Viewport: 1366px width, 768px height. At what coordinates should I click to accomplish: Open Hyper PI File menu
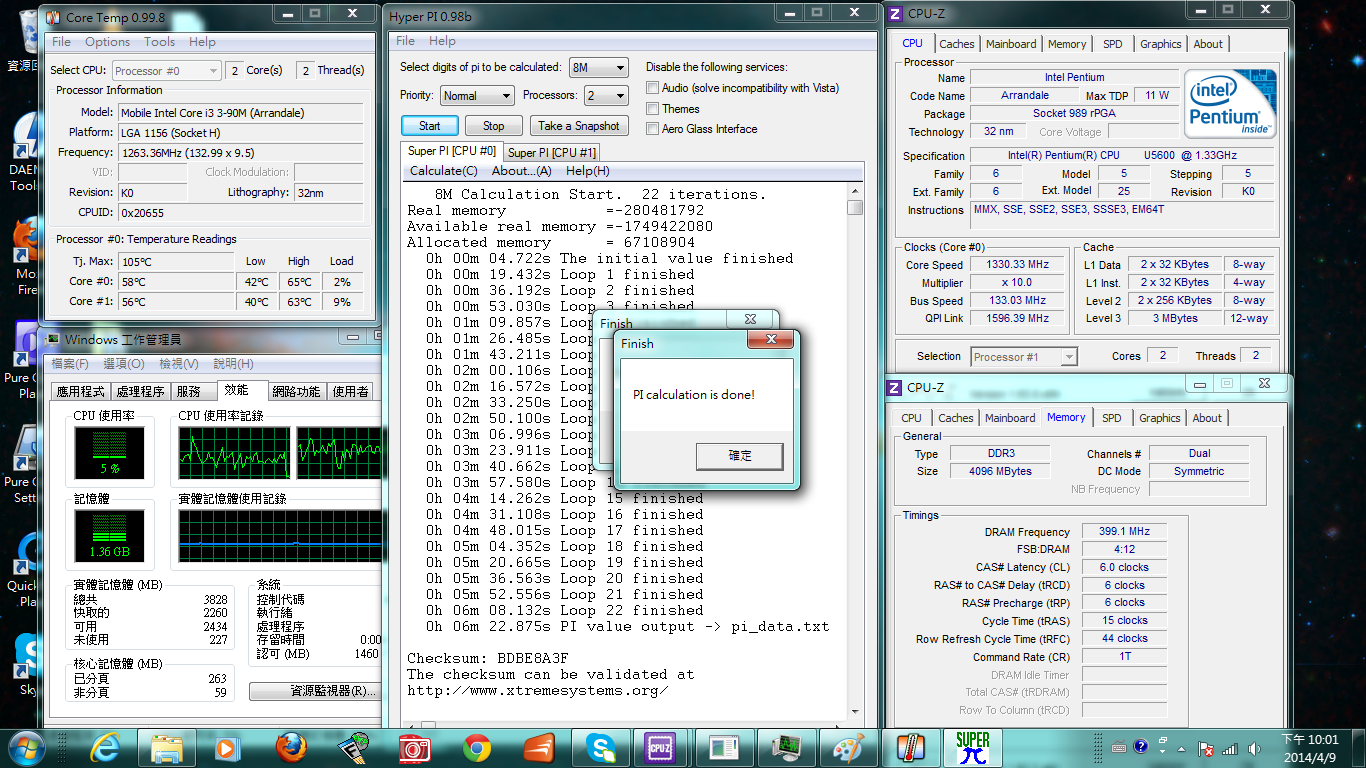coord(405,41)
